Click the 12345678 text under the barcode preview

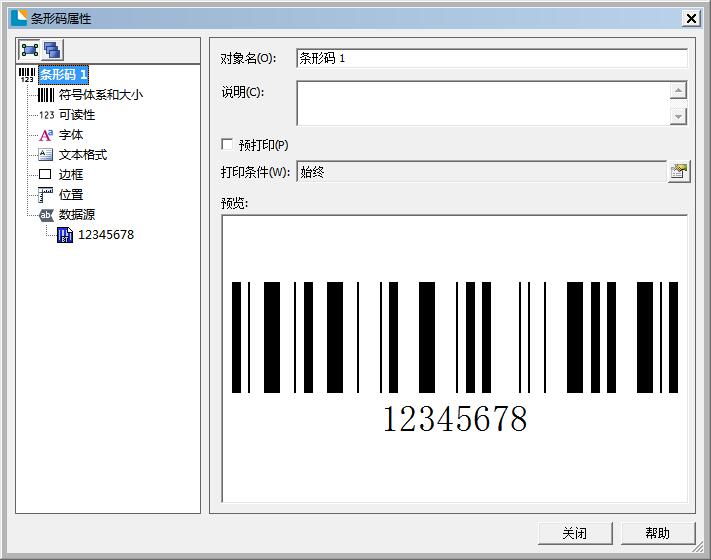(x=455, y=419)
